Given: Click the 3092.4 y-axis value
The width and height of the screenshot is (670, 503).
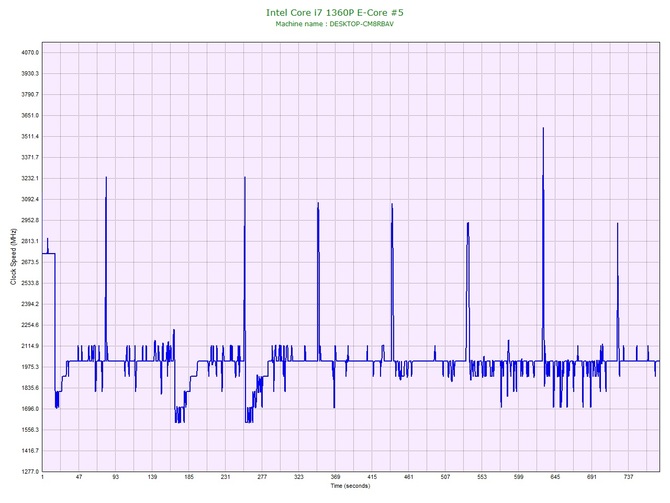Looking at the screenshot, I should point(30,199).
